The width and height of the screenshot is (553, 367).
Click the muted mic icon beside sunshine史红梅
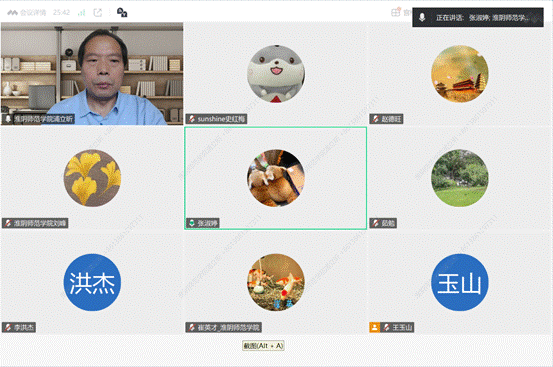pyautogui.click(x=192, y=119)
